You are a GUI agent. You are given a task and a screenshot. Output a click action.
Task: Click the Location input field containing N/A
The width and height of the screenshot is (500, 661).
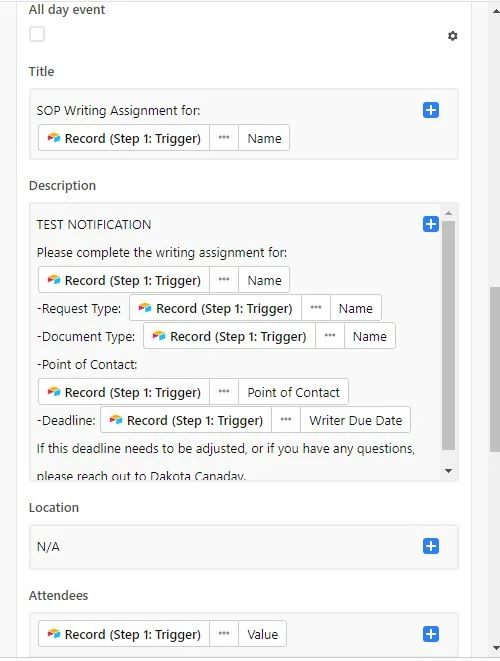pos(244,547)
